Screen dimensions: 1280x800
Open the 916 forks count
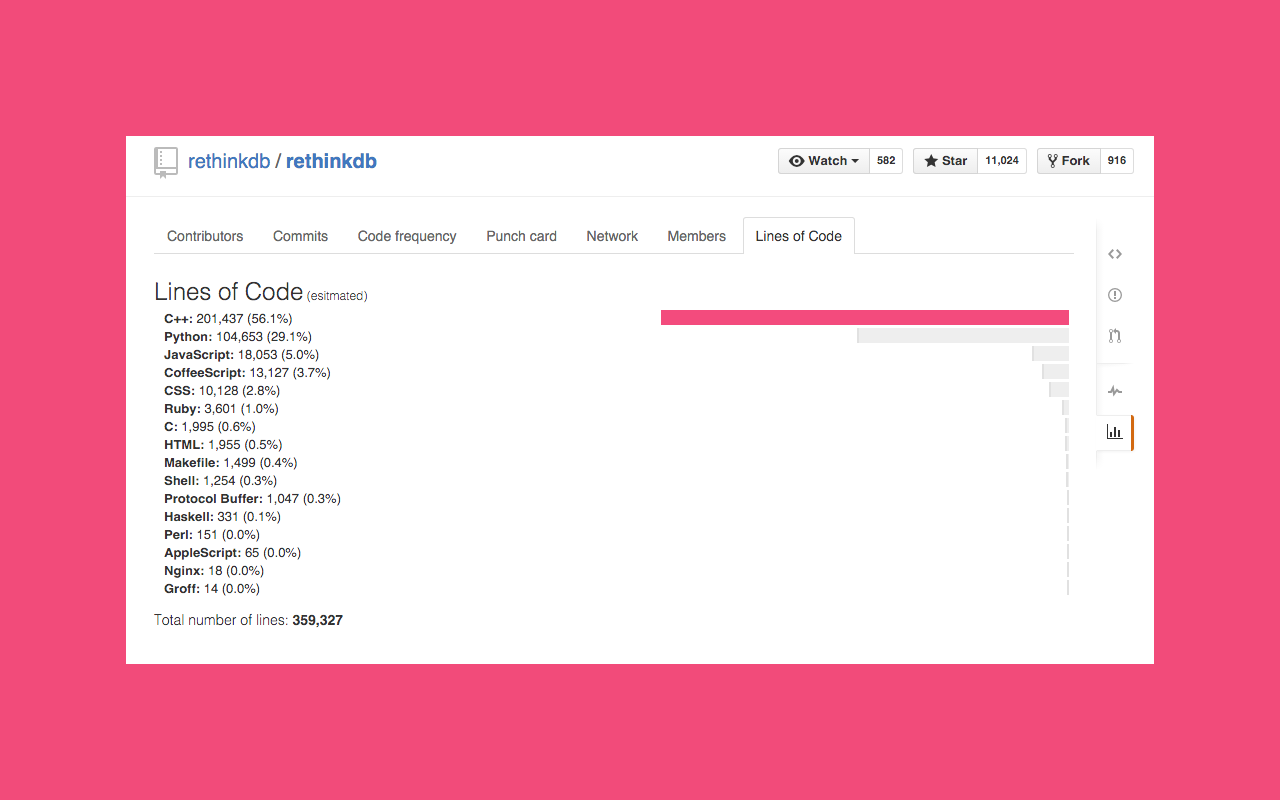[x=1117, y=161]
